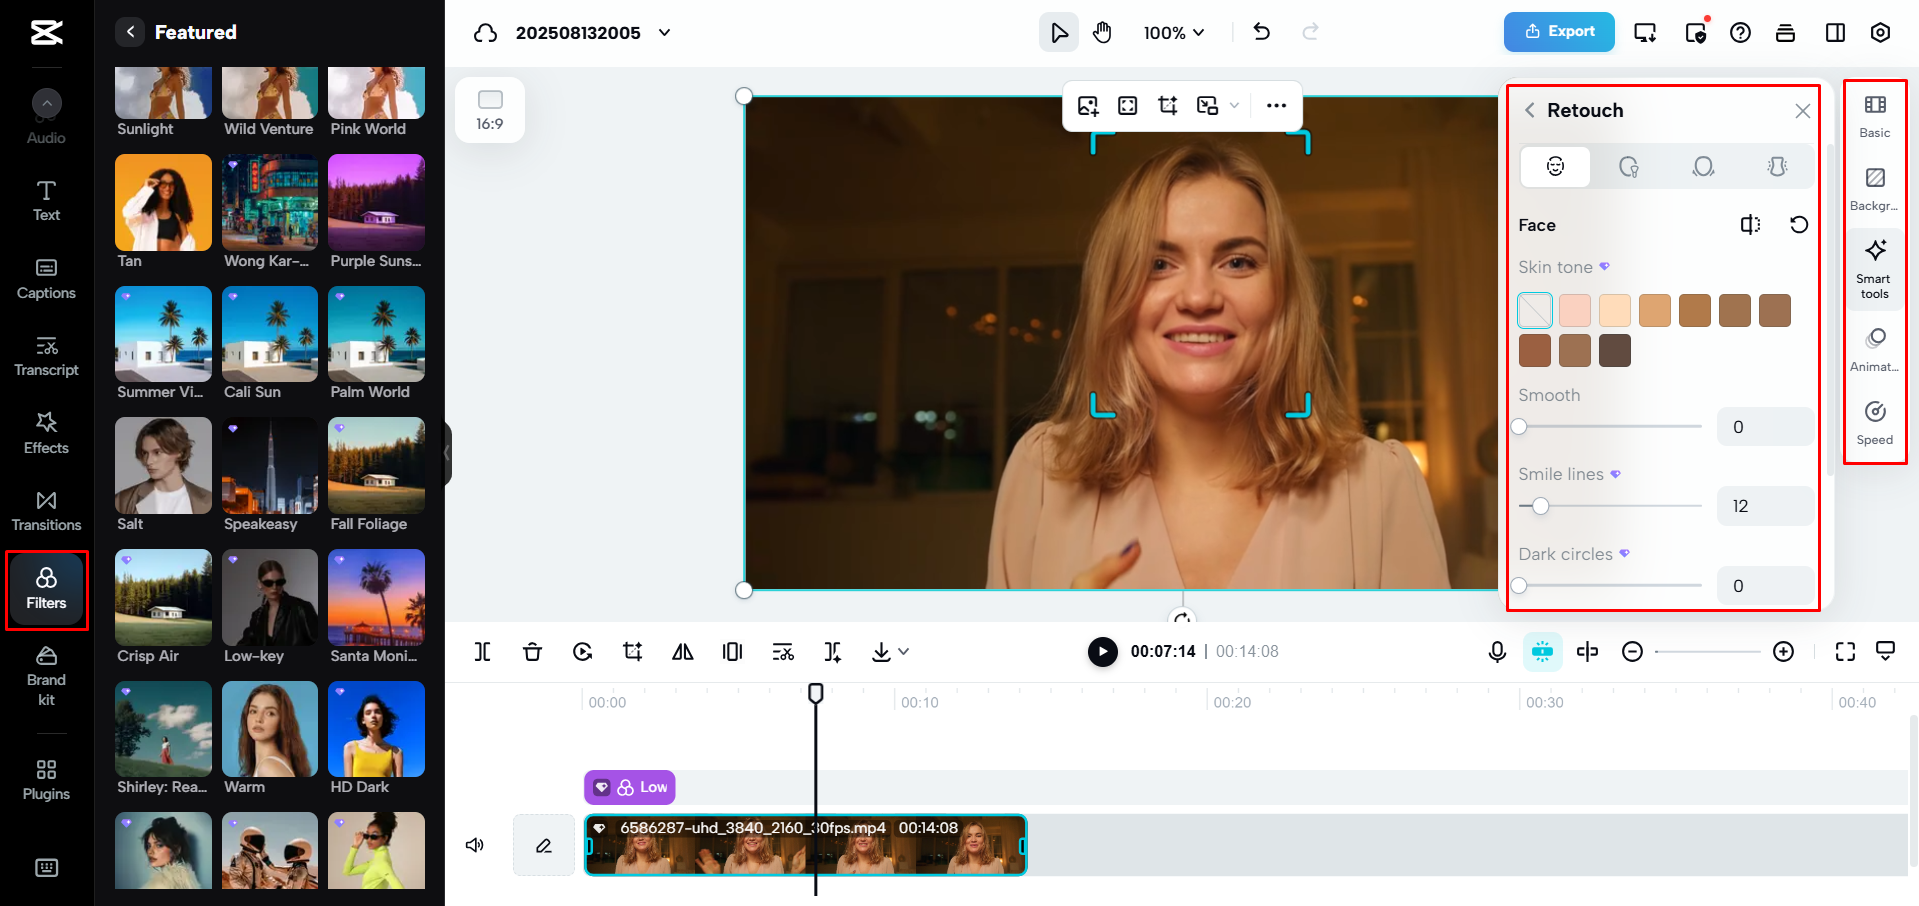Open the Crop tool above the timeline
1919x906 pixels.
click(632, 651)
